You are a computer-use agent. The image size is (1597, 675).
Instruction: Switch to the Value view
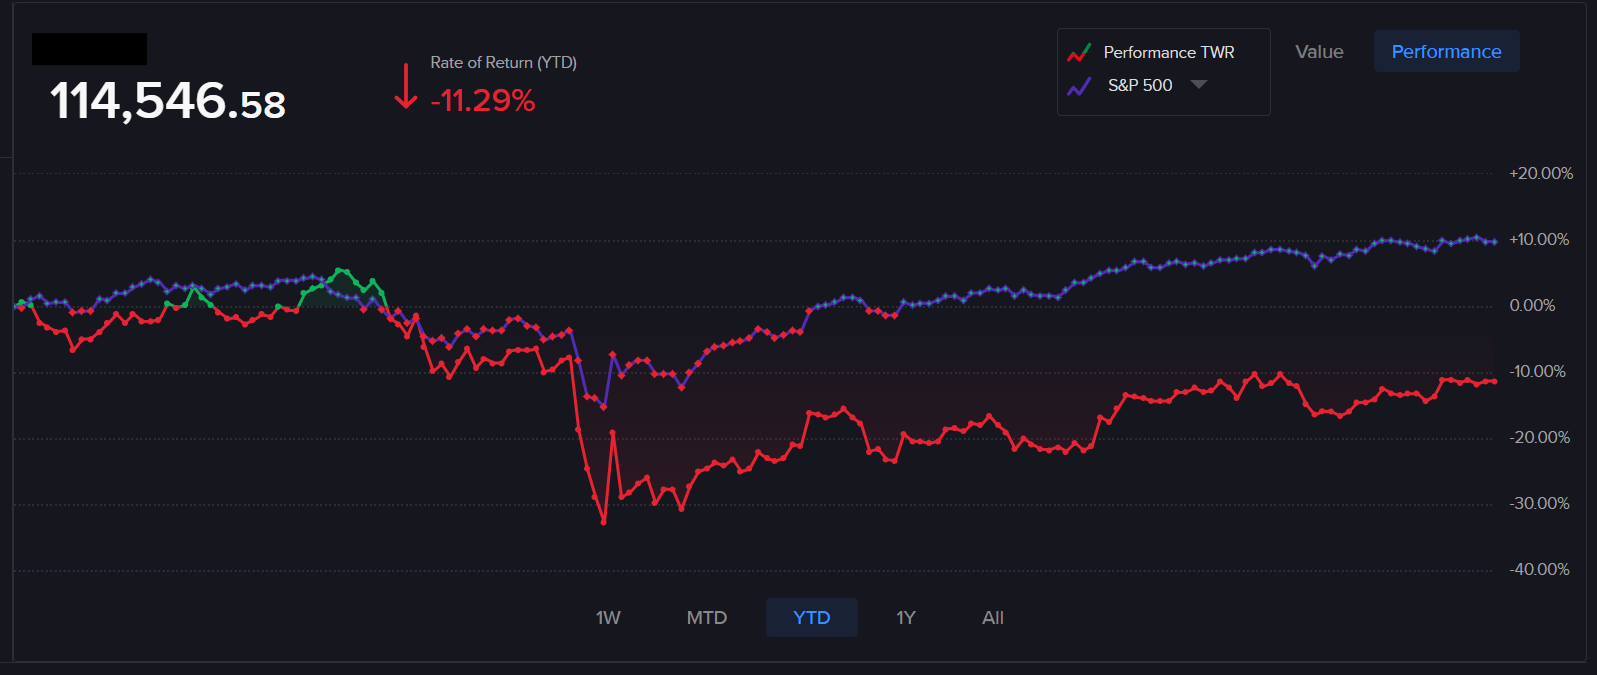point(1319,52)
